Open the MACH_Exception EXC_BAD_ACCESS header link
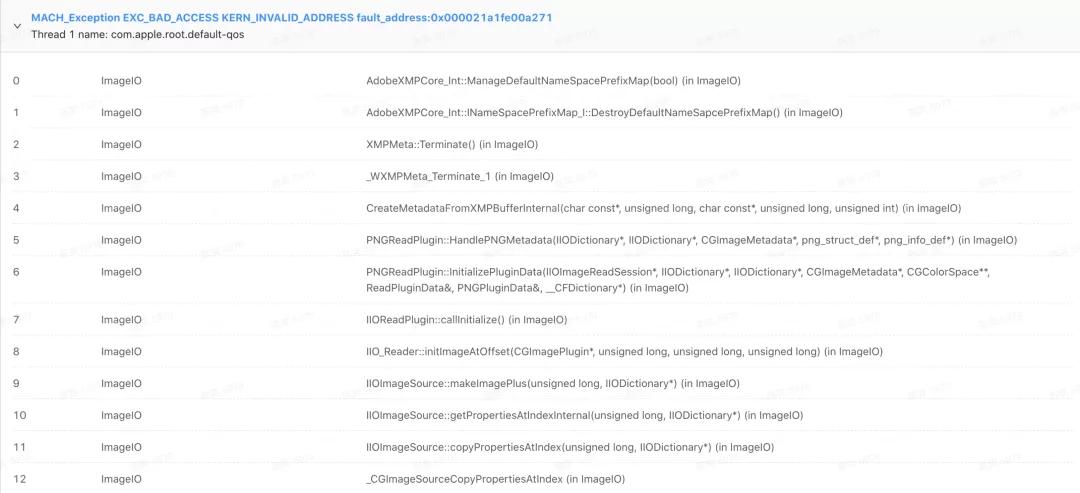This screenshot has width=1080, height=493. (x=291, y=18)
